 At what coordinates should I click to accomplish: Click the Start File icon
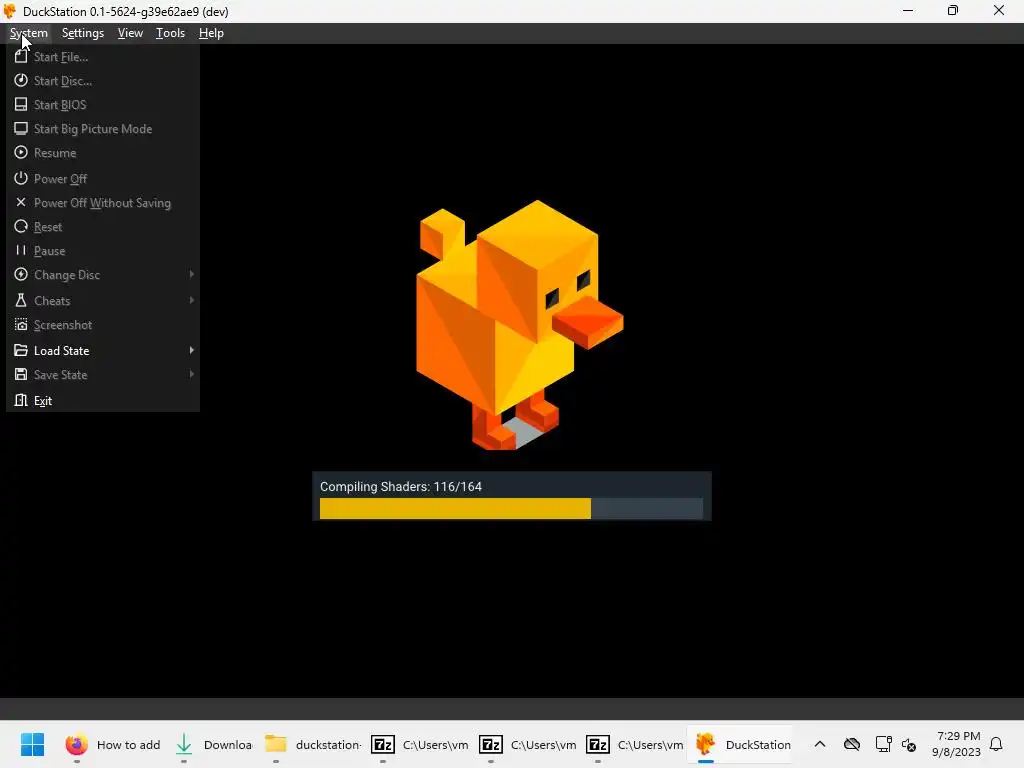21,57
